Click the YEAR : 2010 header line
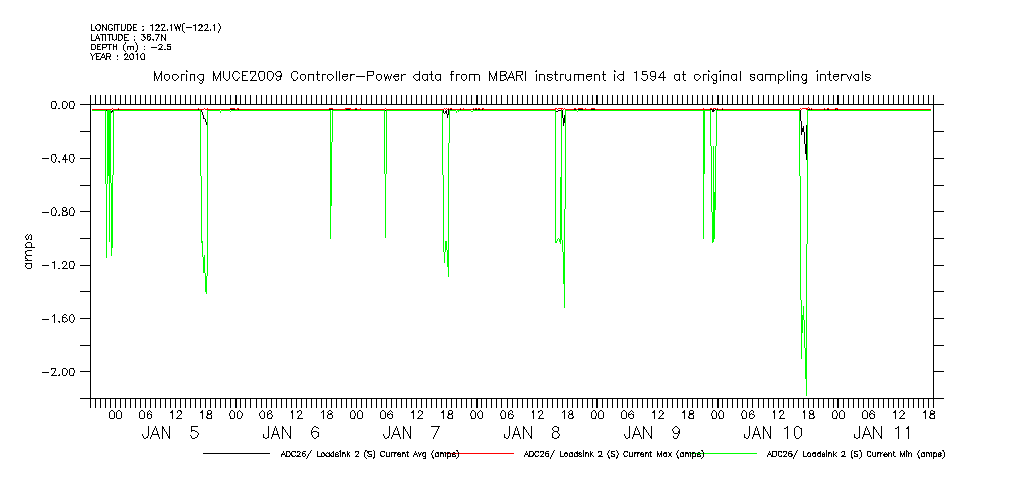Image resolution: width=1009 pixels, height=504 pixels. pos(118,56)
